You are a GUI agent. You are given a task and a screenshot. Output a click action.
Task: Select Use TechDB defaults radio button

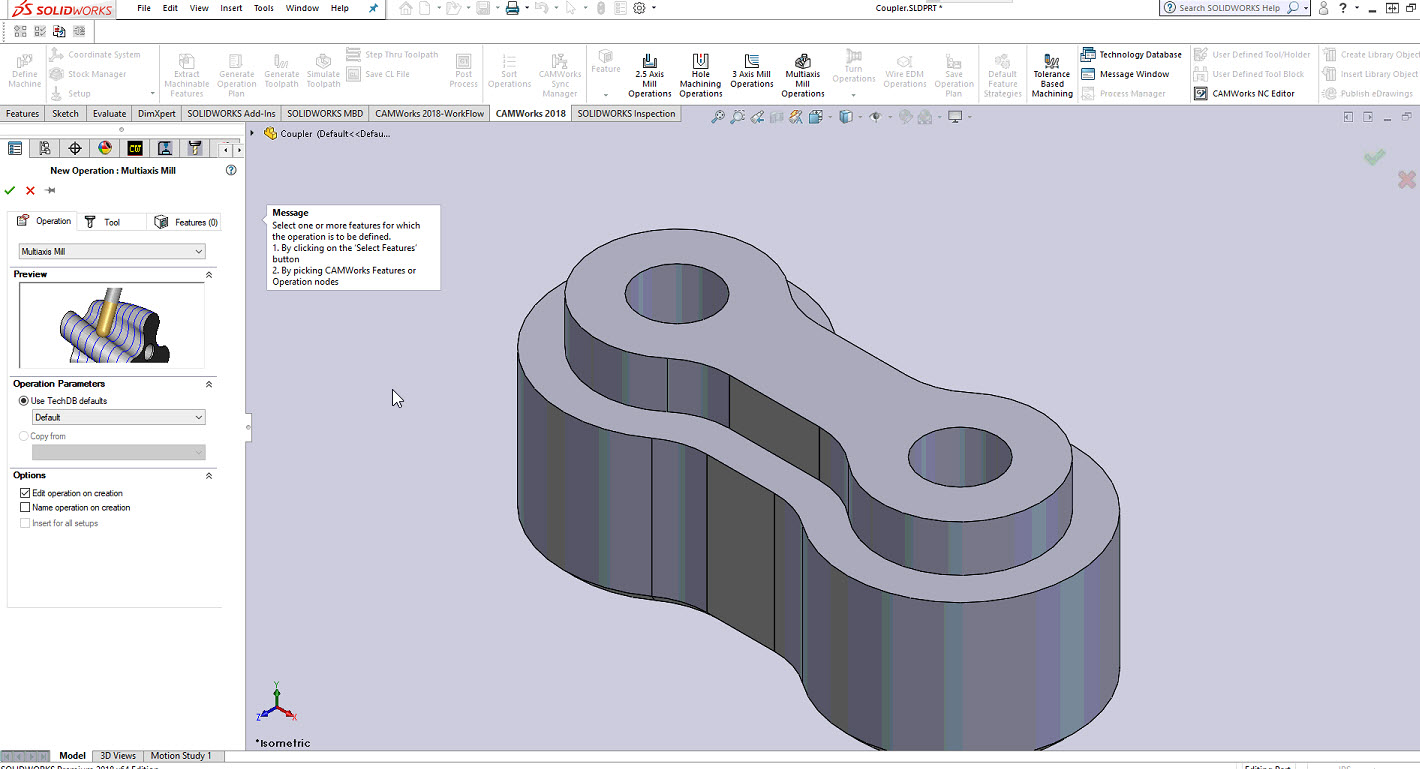[x=24, y=401]
